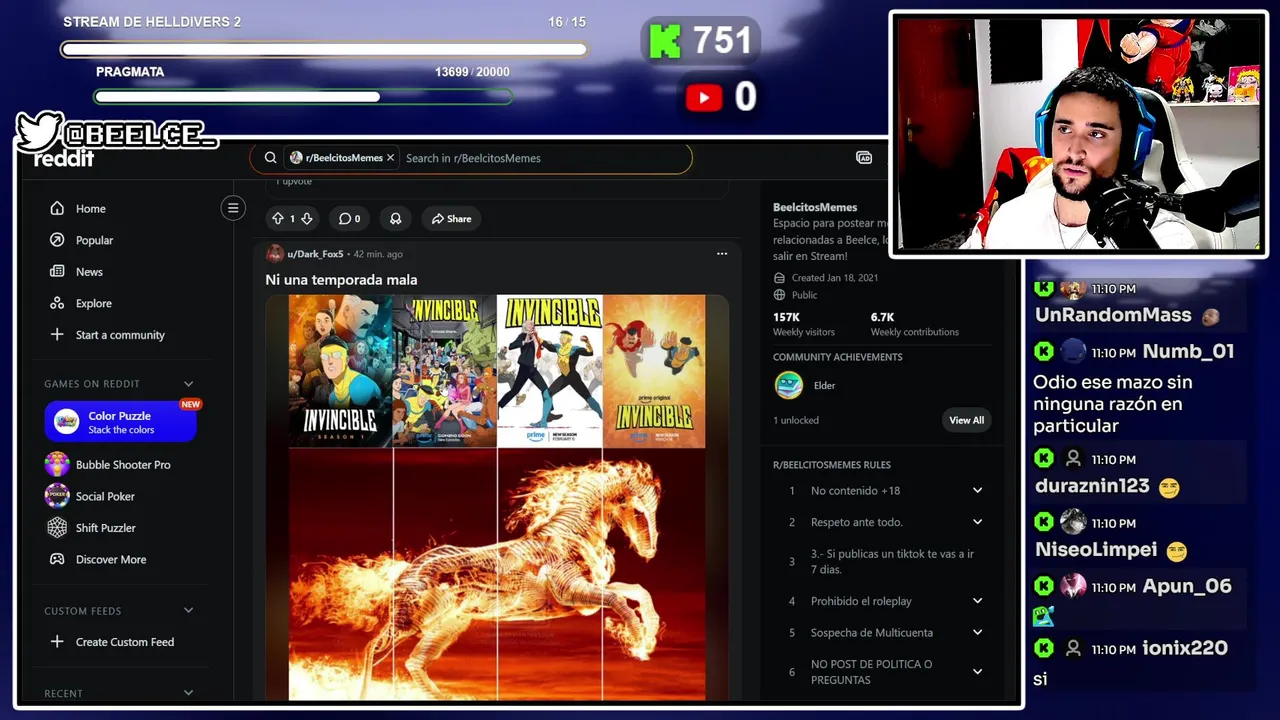Click the Popular arrow icon

coord(57,240)
